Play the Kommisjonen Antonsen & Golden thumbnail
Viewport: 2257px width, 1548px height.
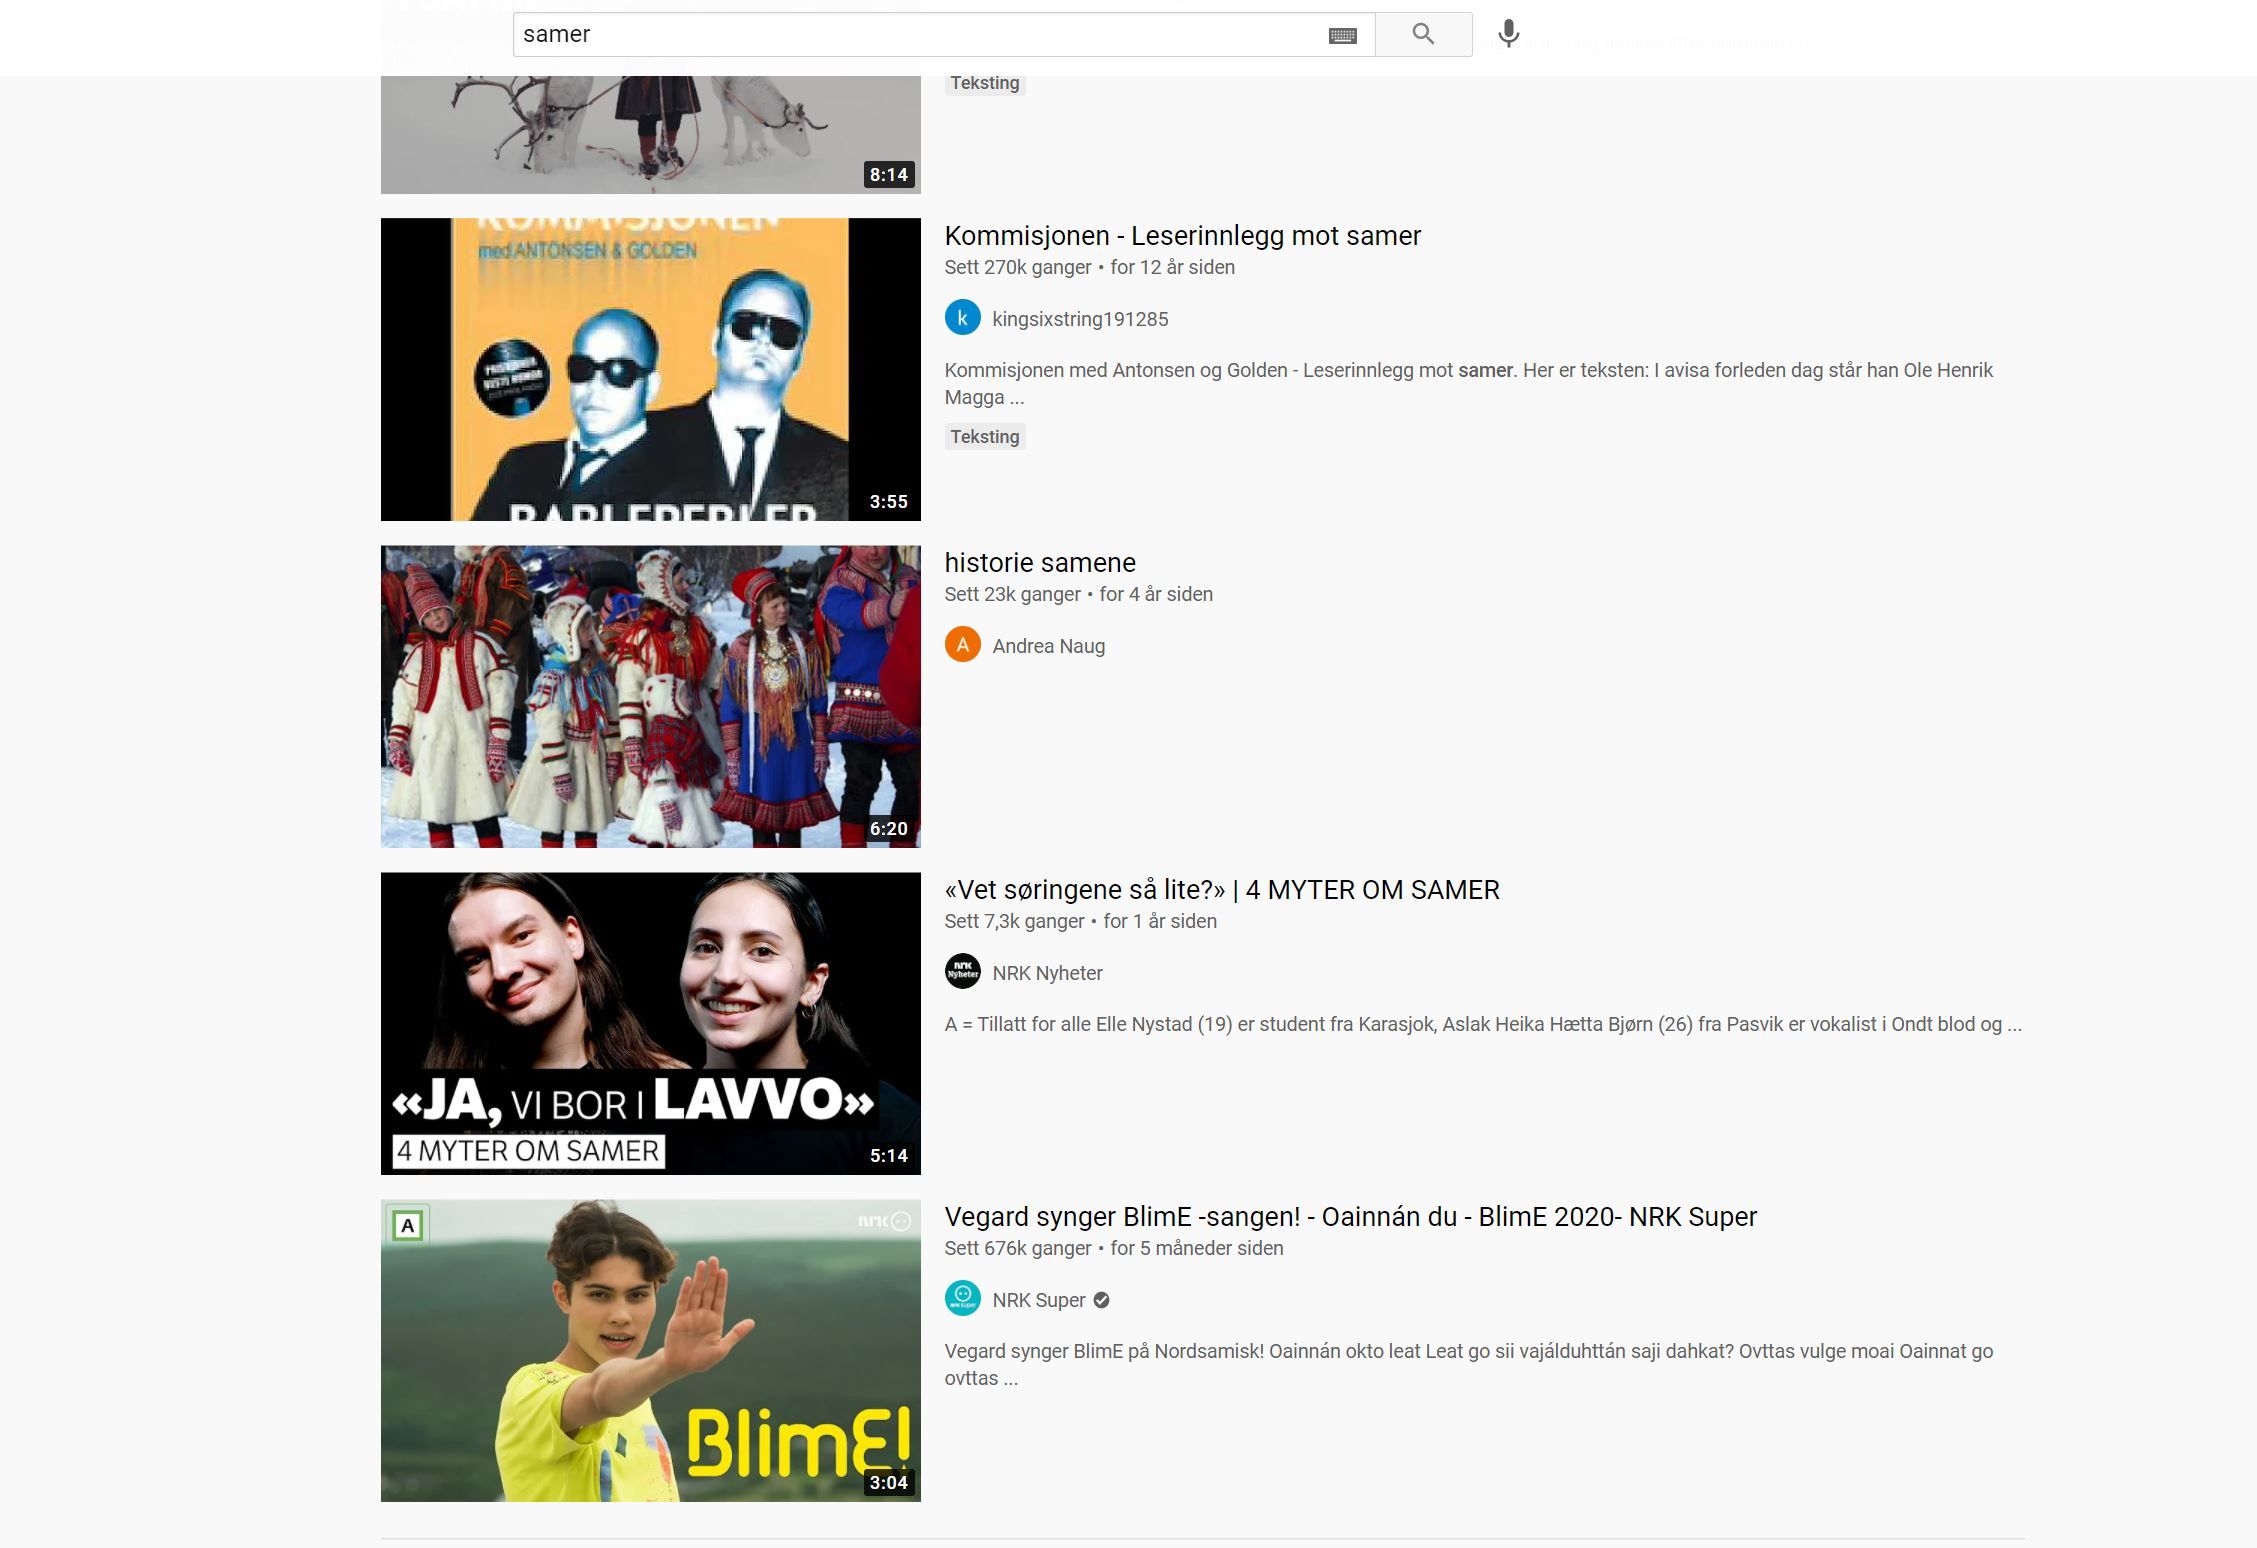650,369
